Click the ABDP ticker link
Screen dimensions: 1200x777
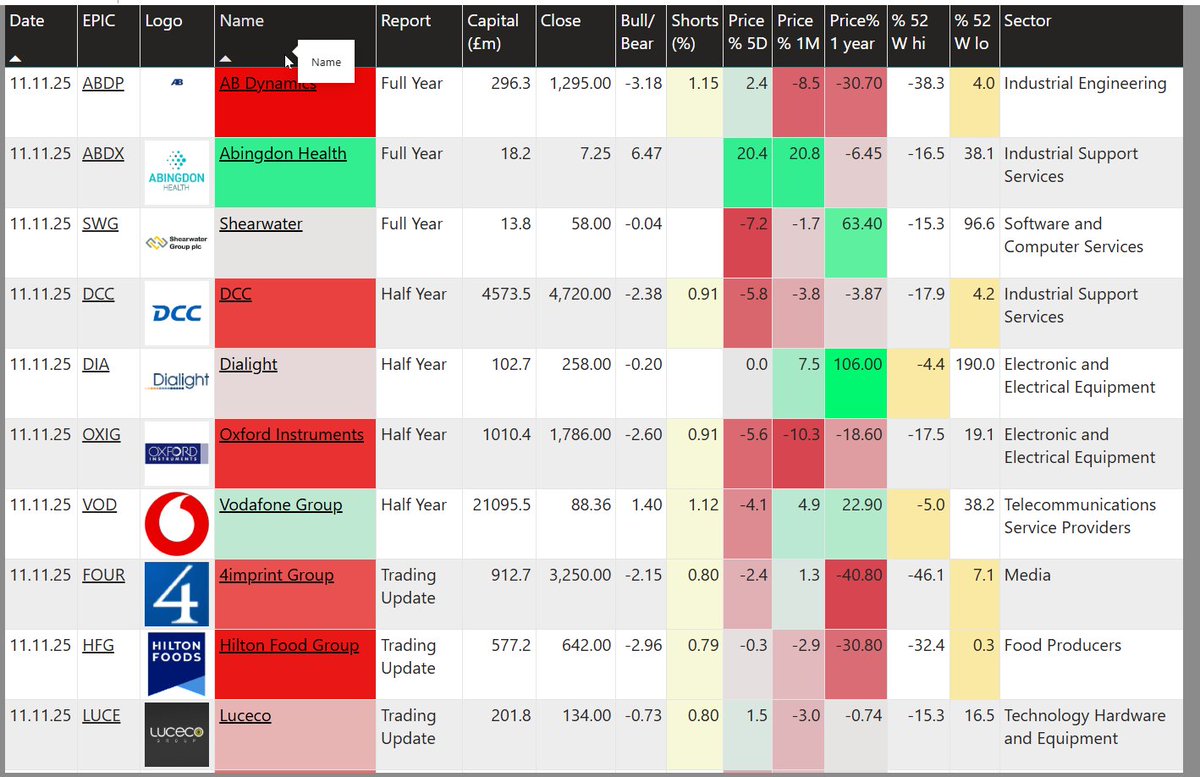103,84
